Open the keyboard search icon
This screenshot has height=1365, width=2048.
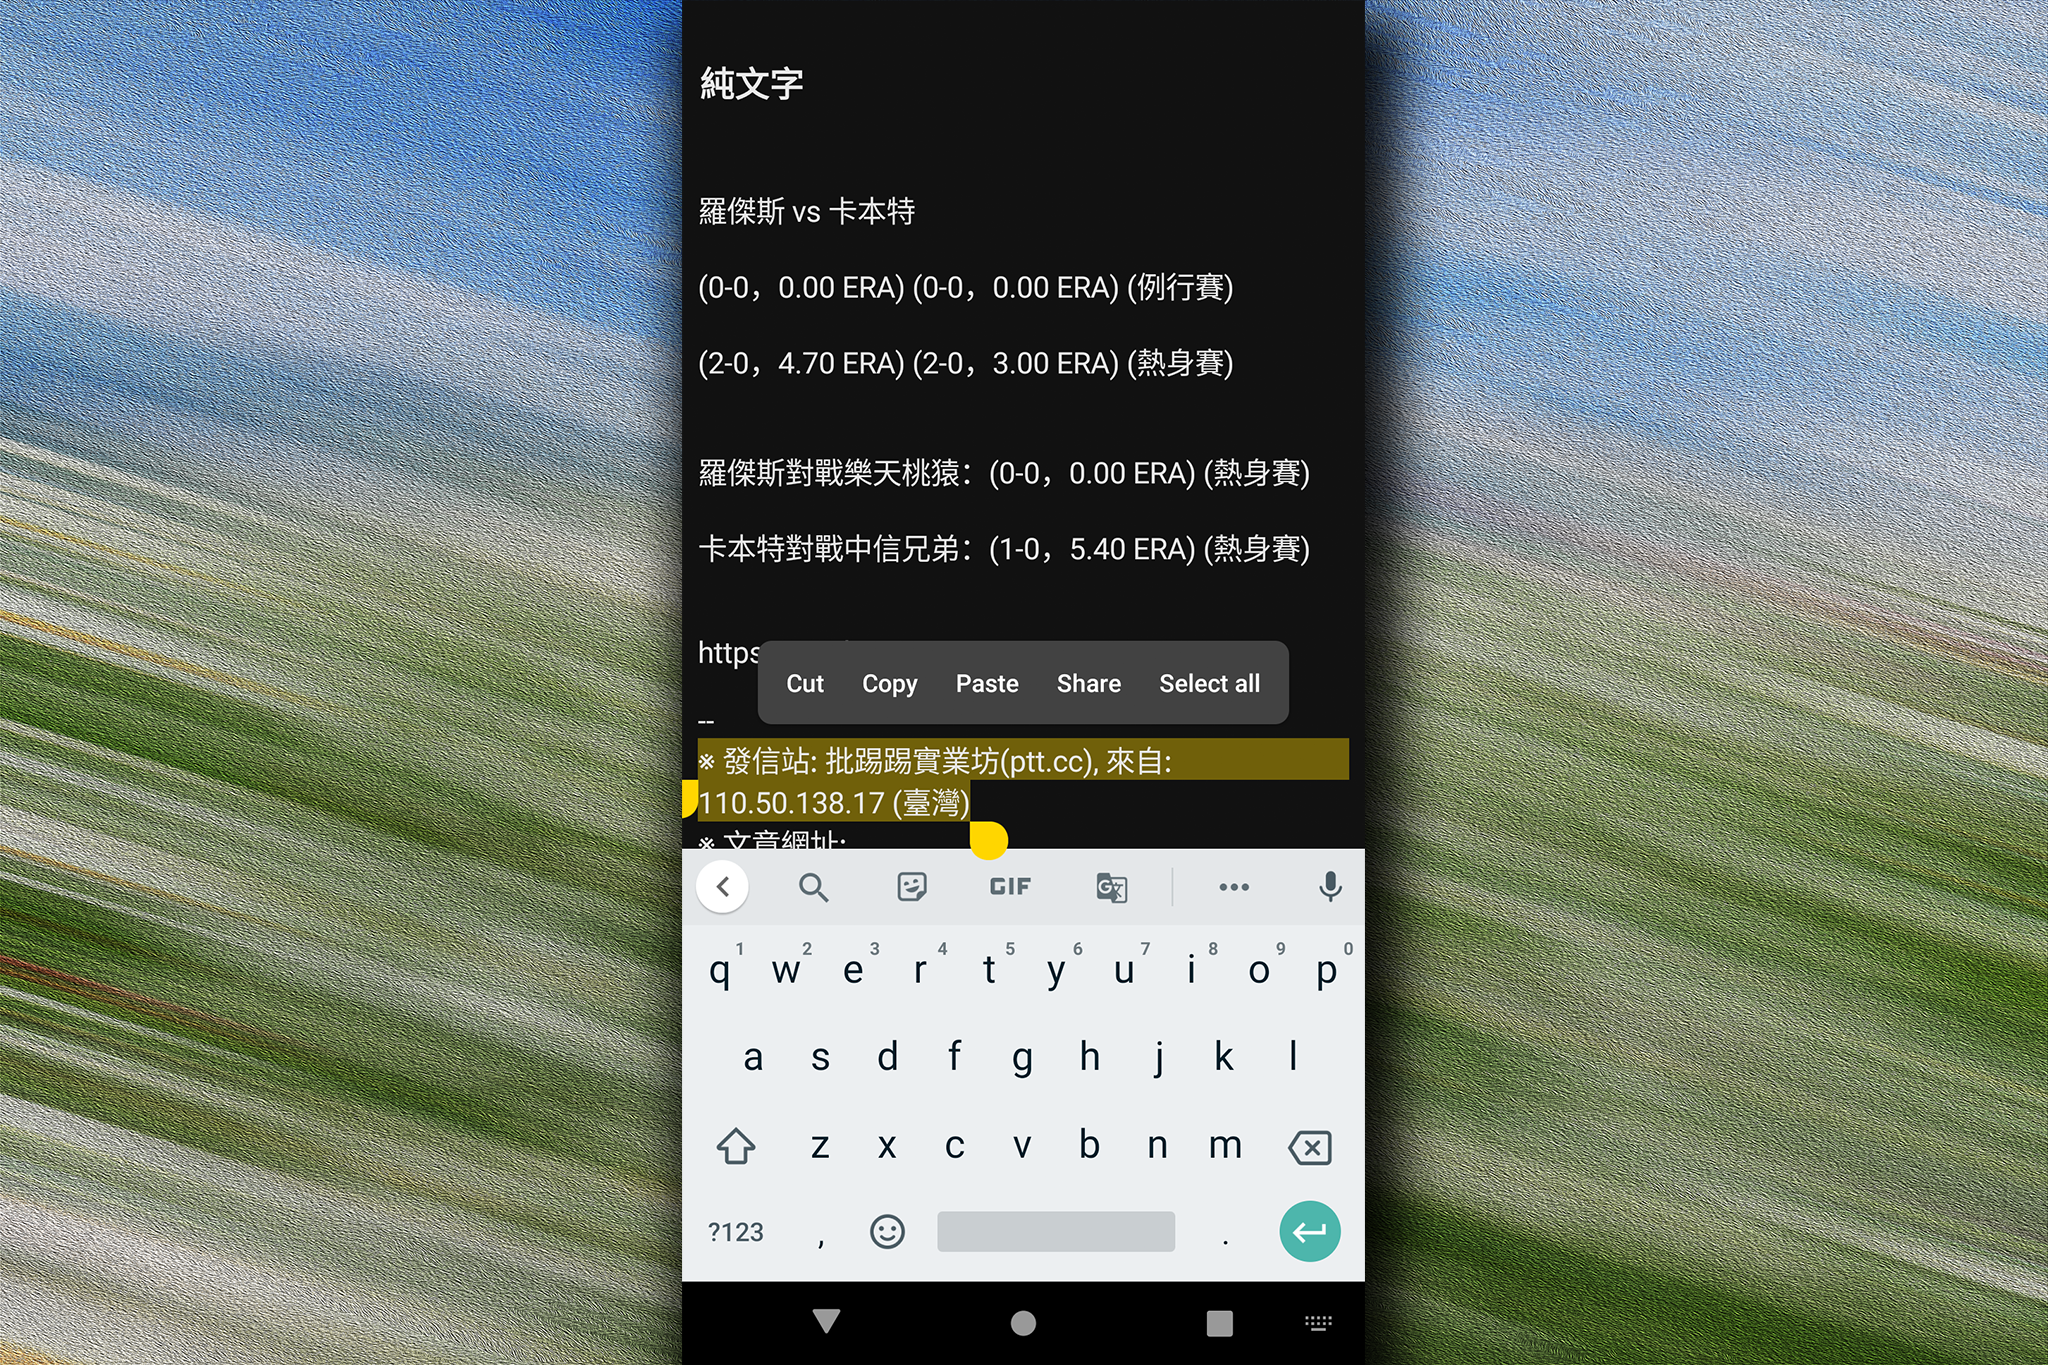click(813, 887)
